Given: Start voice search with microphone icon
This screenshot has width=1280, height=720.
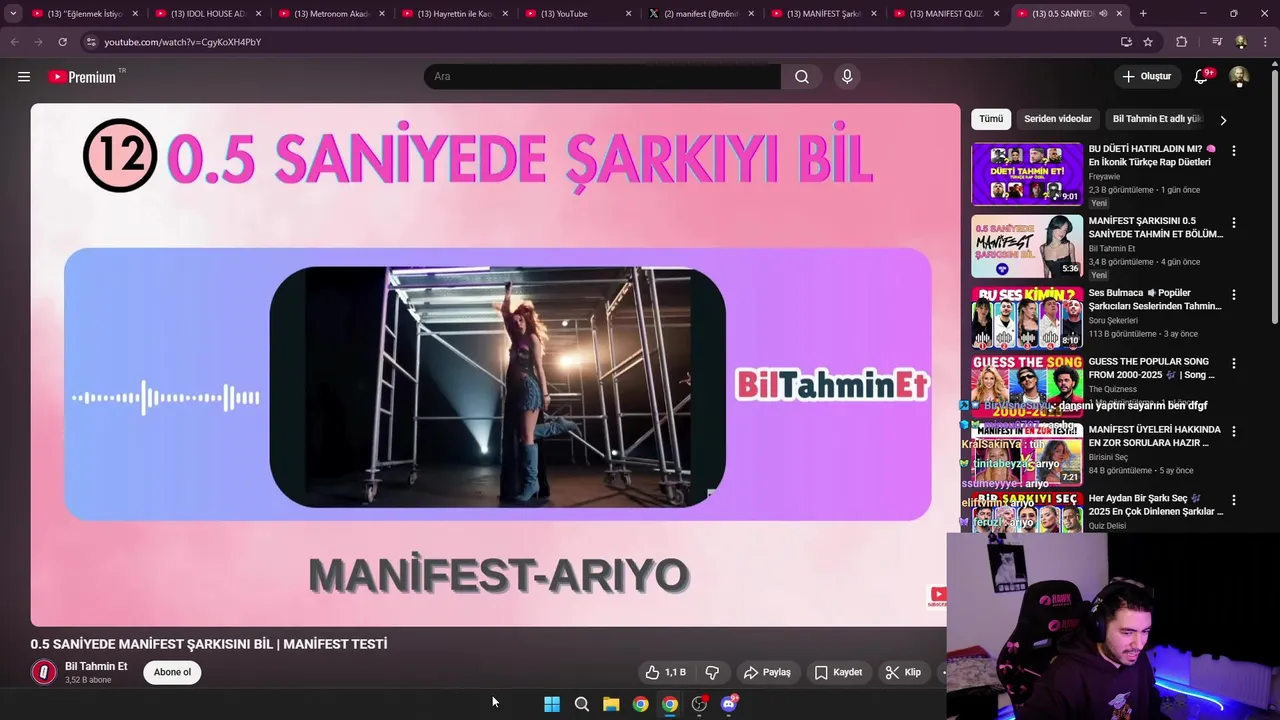Looking at the screenshot, I should (x=847, y=77).
